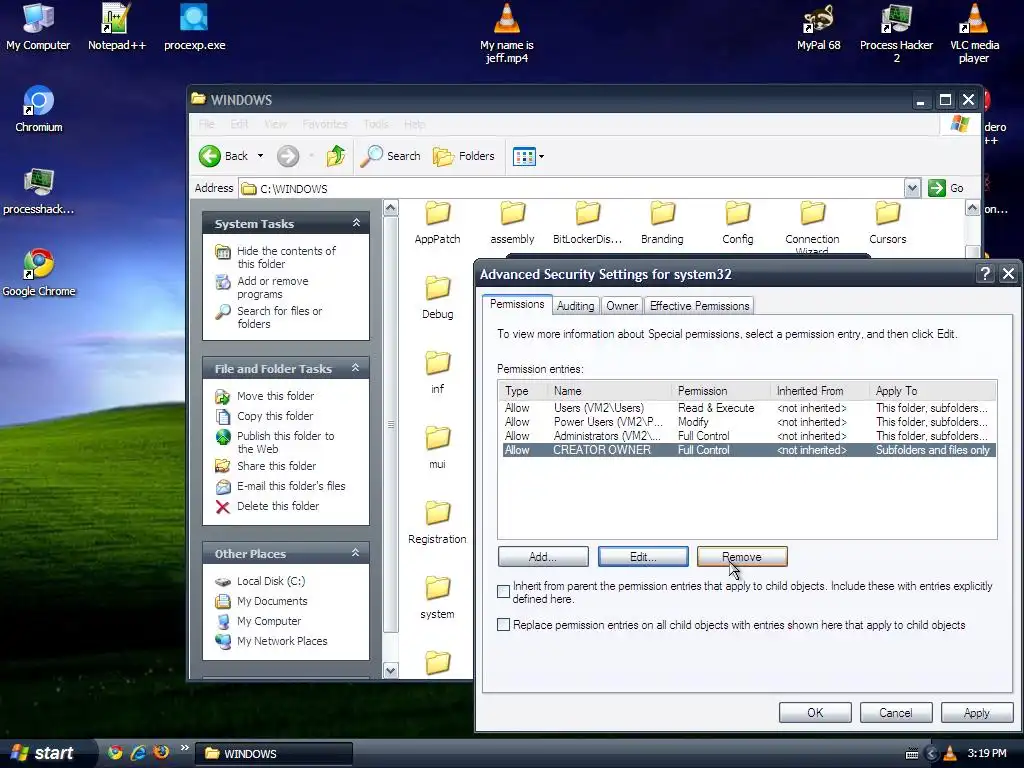Image resolution: width=1024 pixels, height=768 pixels.
Task: Click the C:\WINDOWS address field
Action: point(571,188)
